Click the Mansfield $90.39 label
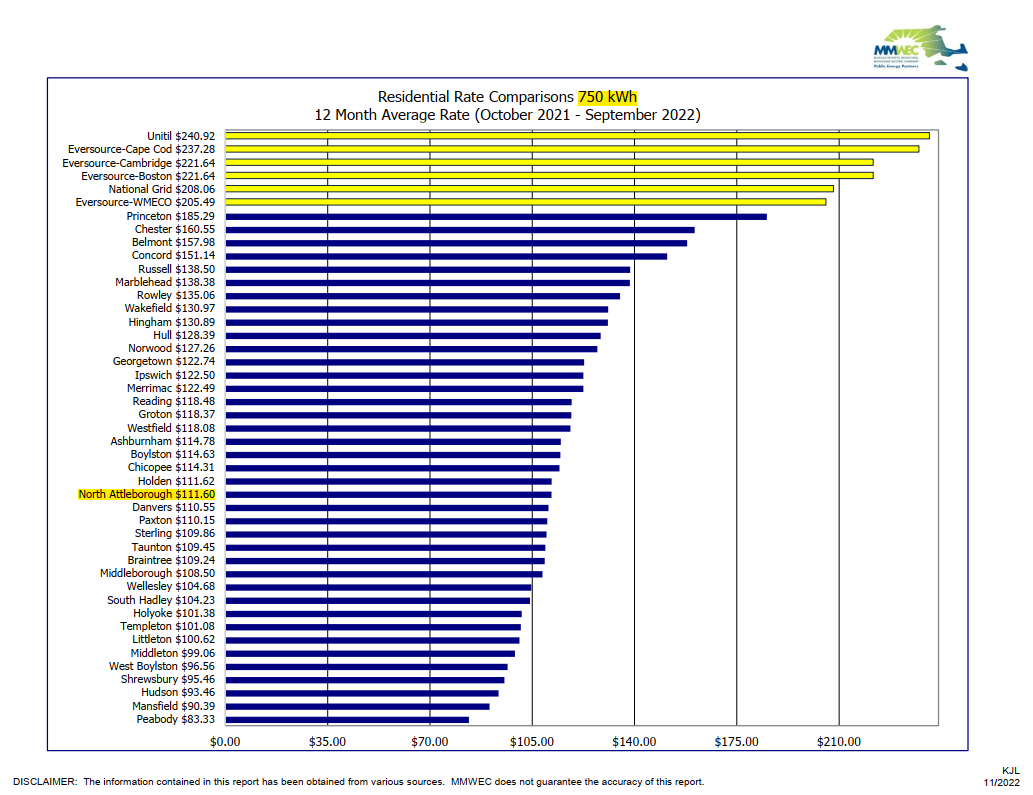 coord(173,706)
